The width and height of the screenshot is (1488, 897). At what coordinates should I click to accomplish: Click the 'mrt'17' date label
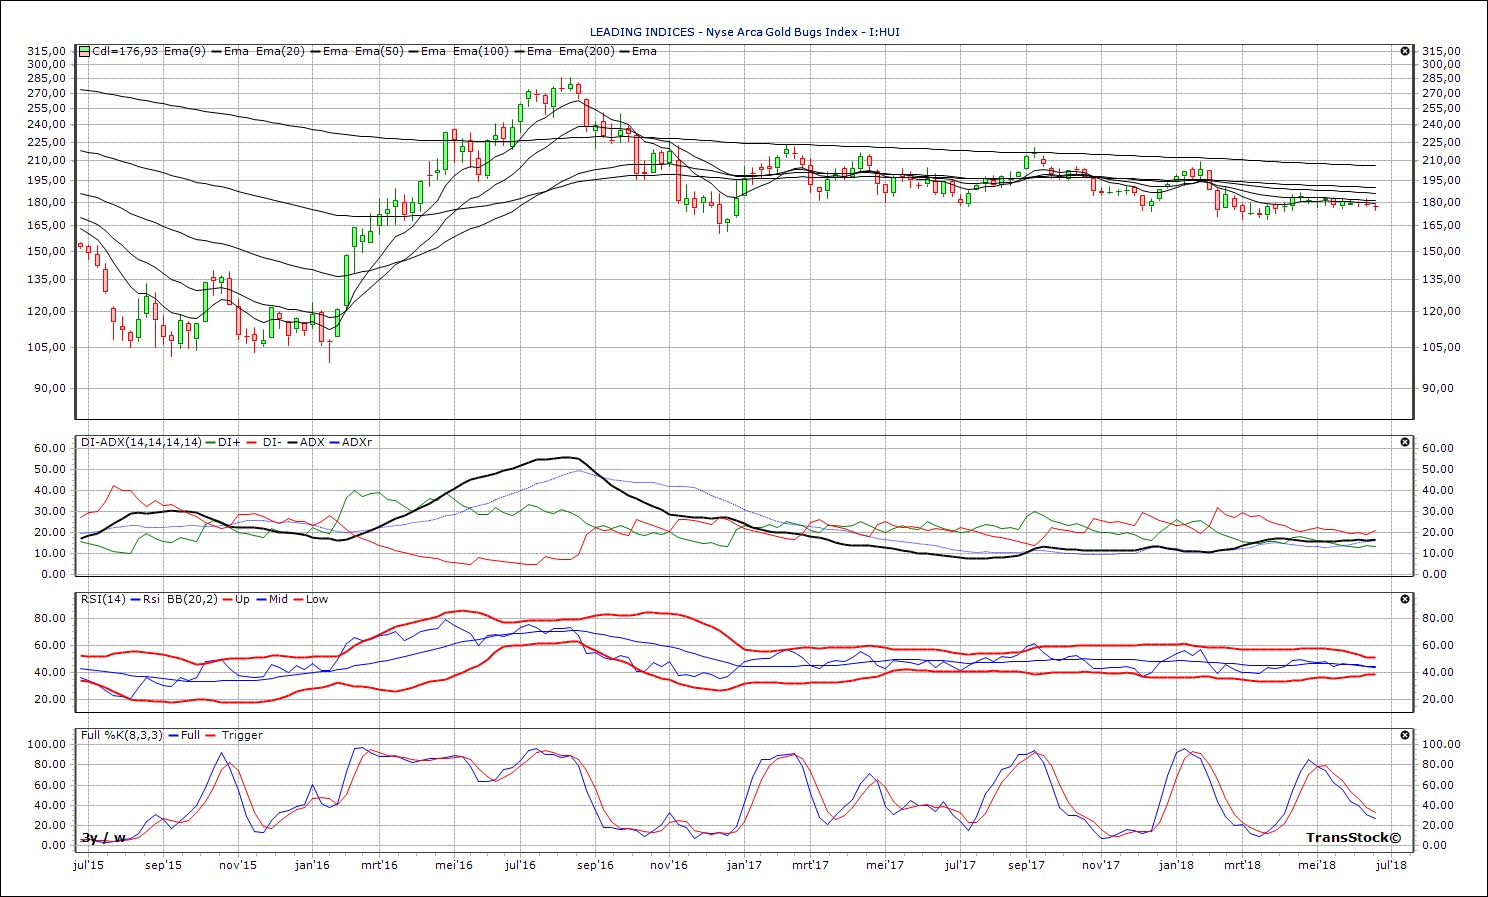(810, 865)
